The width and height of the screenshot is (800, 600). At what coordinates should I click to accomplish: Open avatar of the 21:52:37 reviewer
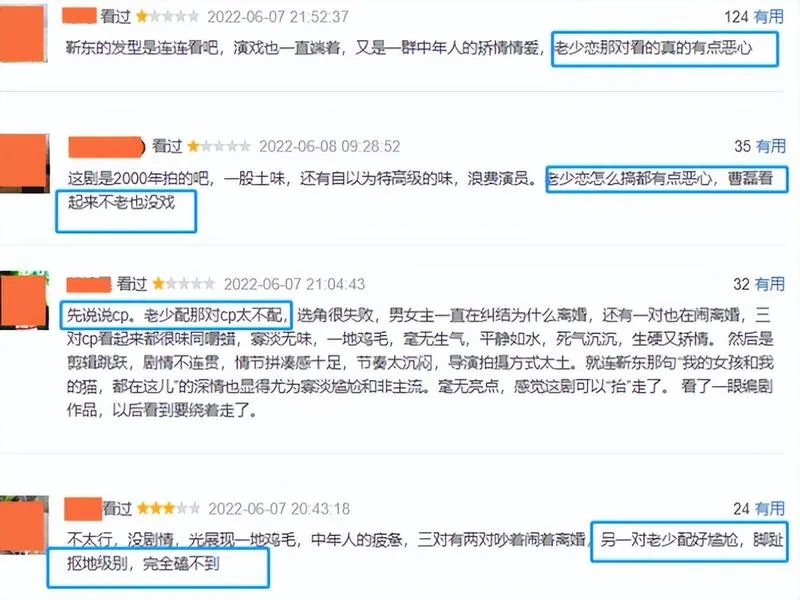(23, 34)
